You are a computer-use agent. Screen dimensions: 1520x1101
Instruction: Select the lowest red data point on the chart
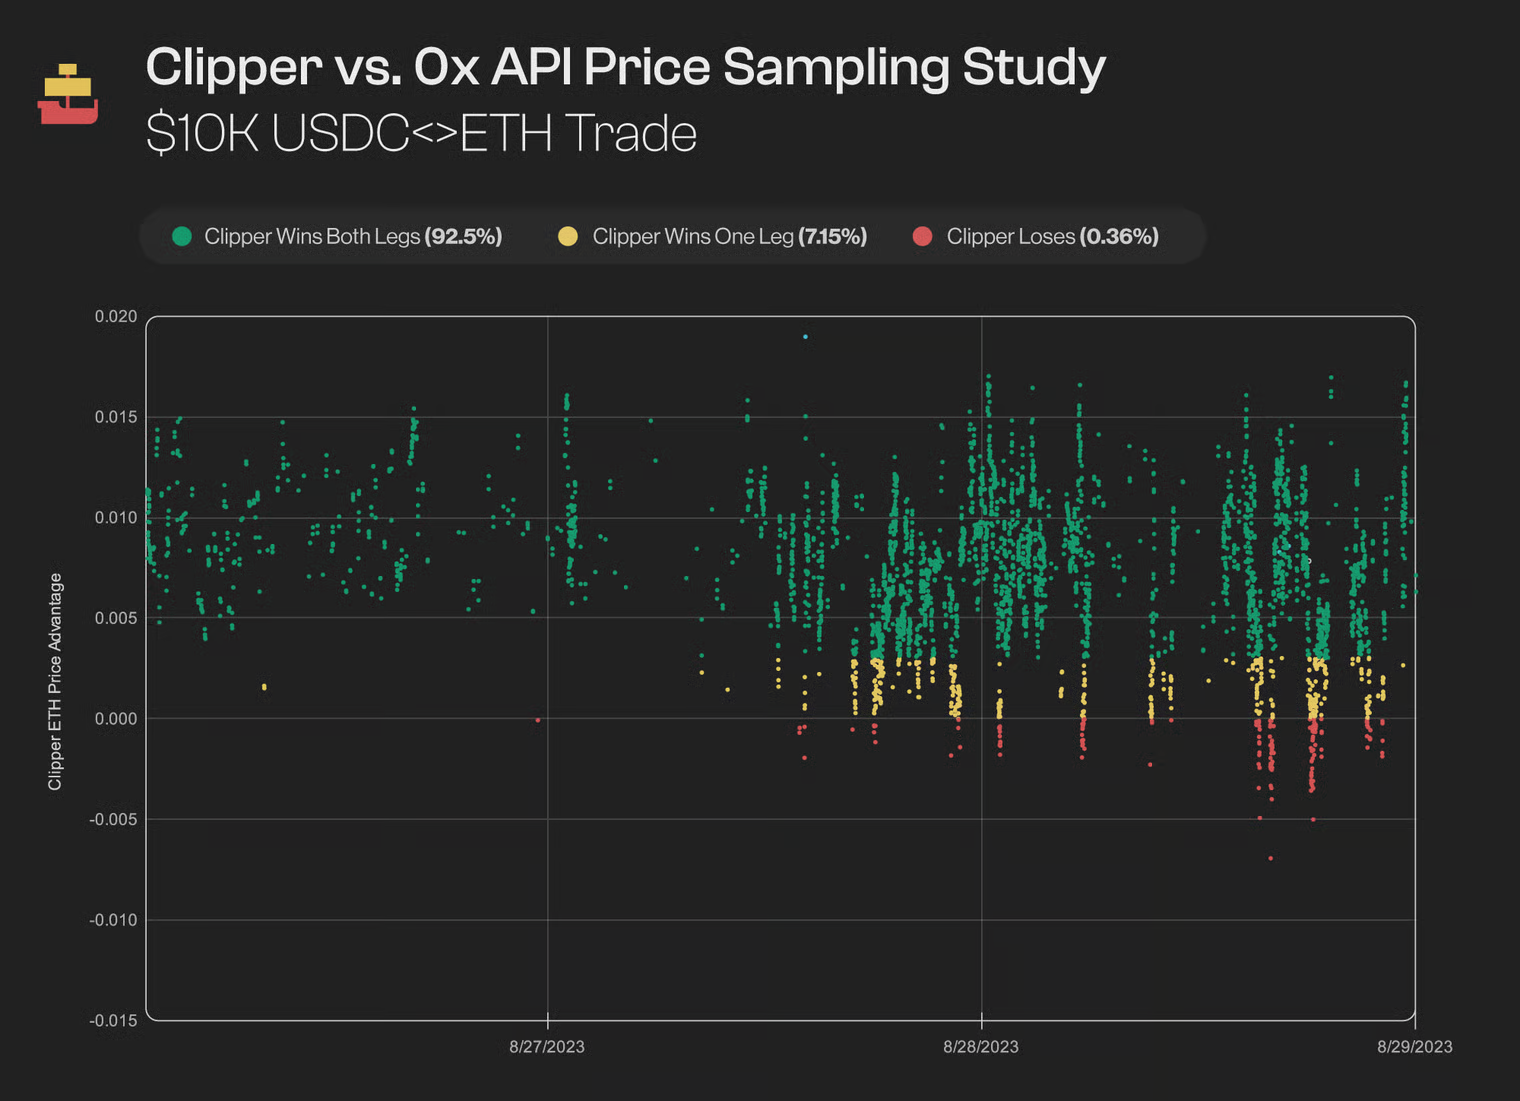tap(1271, 858)
